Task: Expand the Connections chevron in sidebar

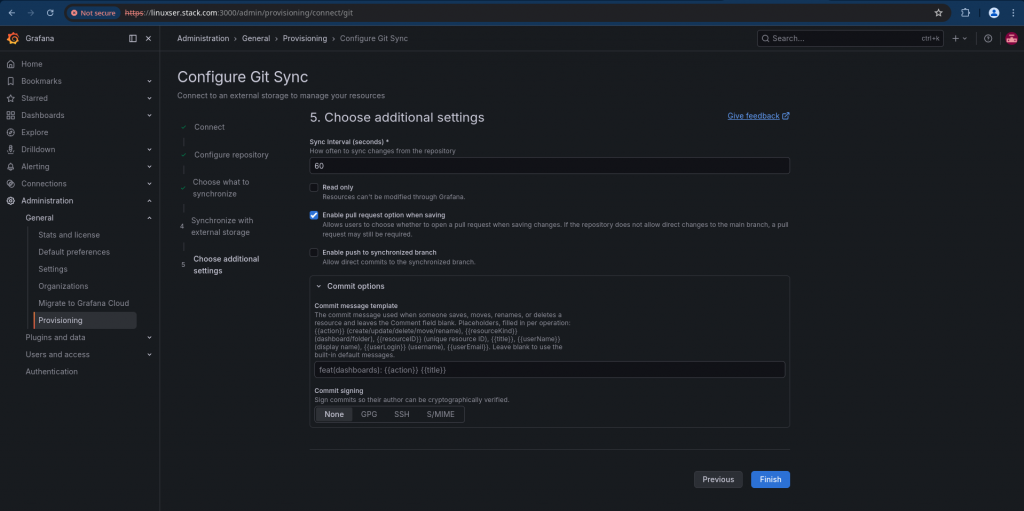Action: [149, 184]
